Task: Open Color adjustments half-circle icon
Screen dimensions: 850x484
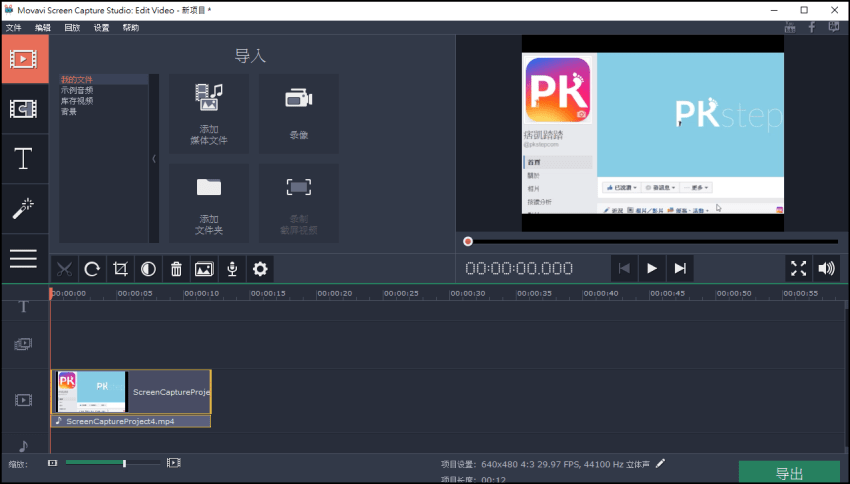Action: (149, 269)
